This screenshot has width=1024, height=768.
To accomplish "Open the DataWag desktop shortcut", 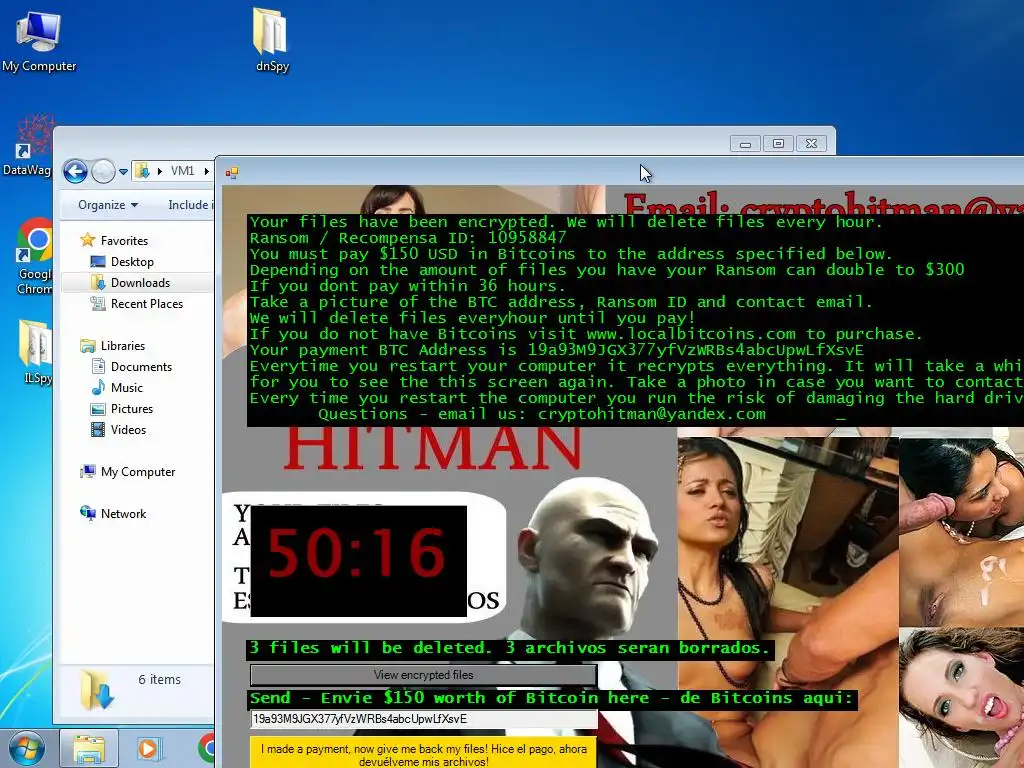I will [x=27, y=145].
